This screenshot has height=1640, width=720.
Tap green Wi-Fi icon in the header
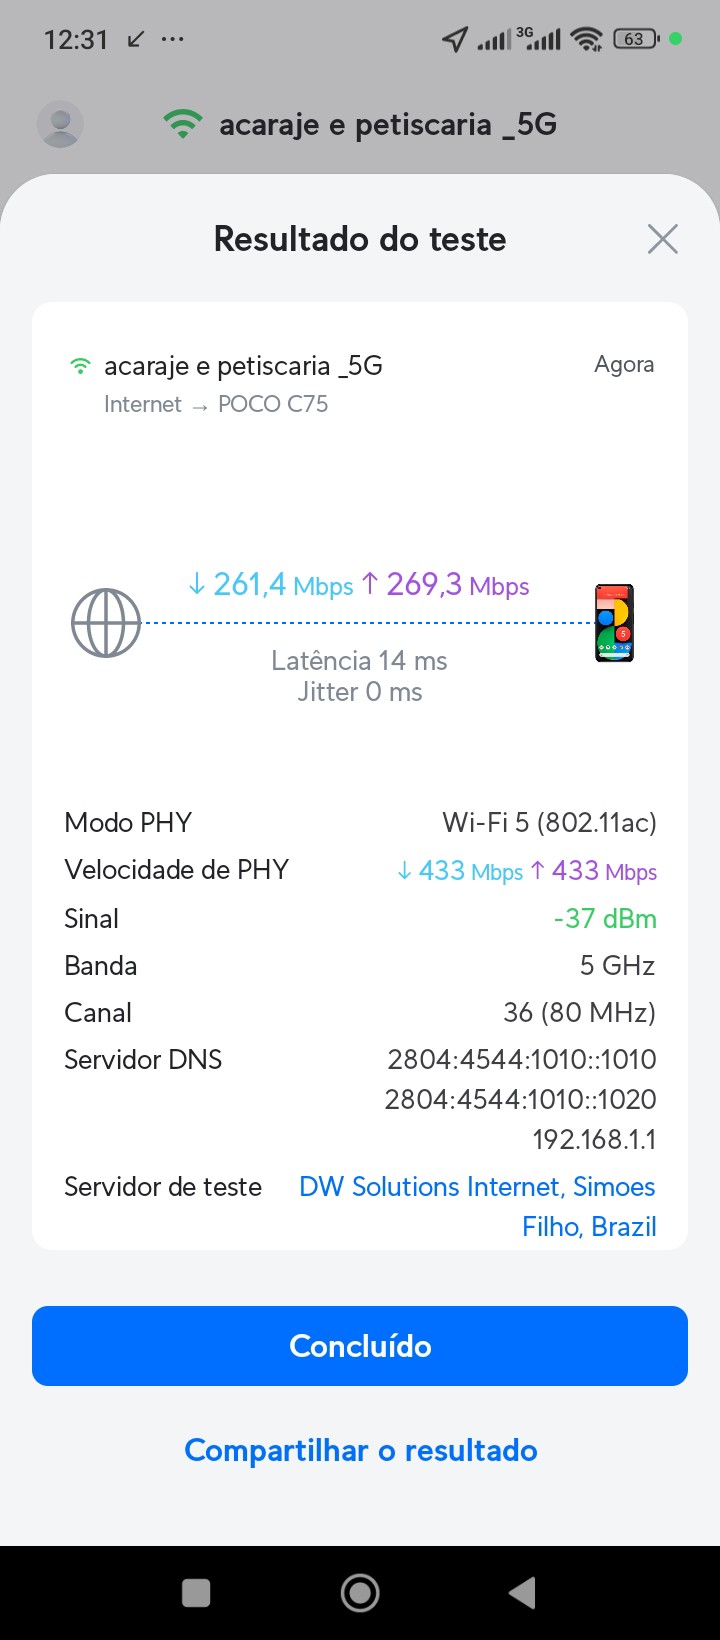point(182,125)
